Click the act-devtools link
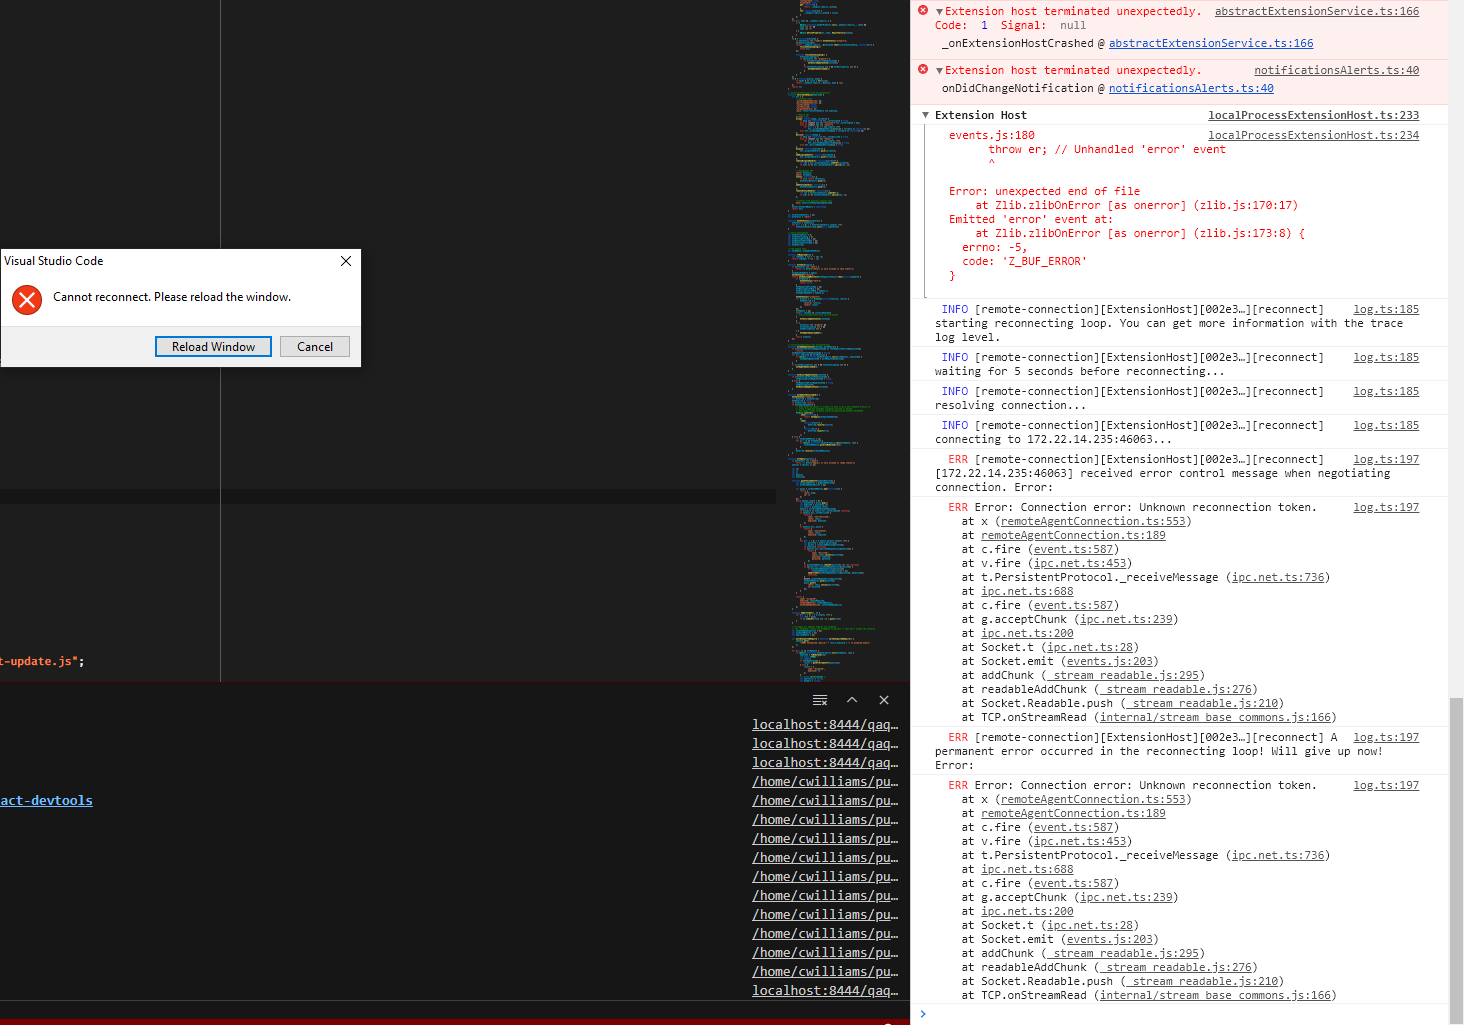 (x=46, y=800)
